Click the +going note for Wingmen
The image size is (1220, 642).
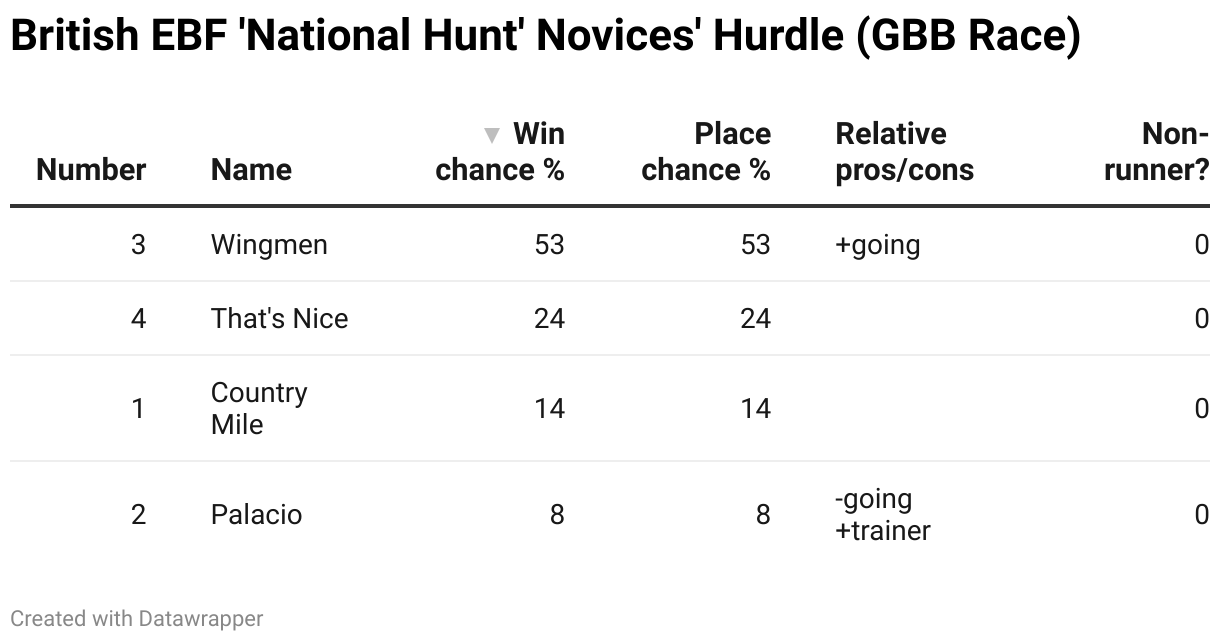(877, 245)
